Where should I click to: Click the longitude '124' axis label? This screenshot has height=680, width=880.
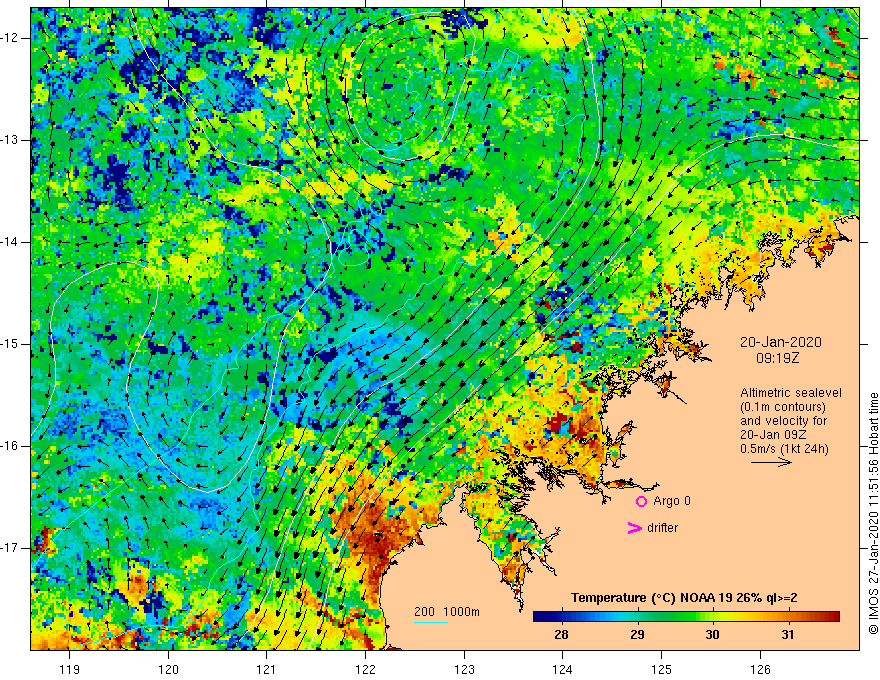(562, 669)
